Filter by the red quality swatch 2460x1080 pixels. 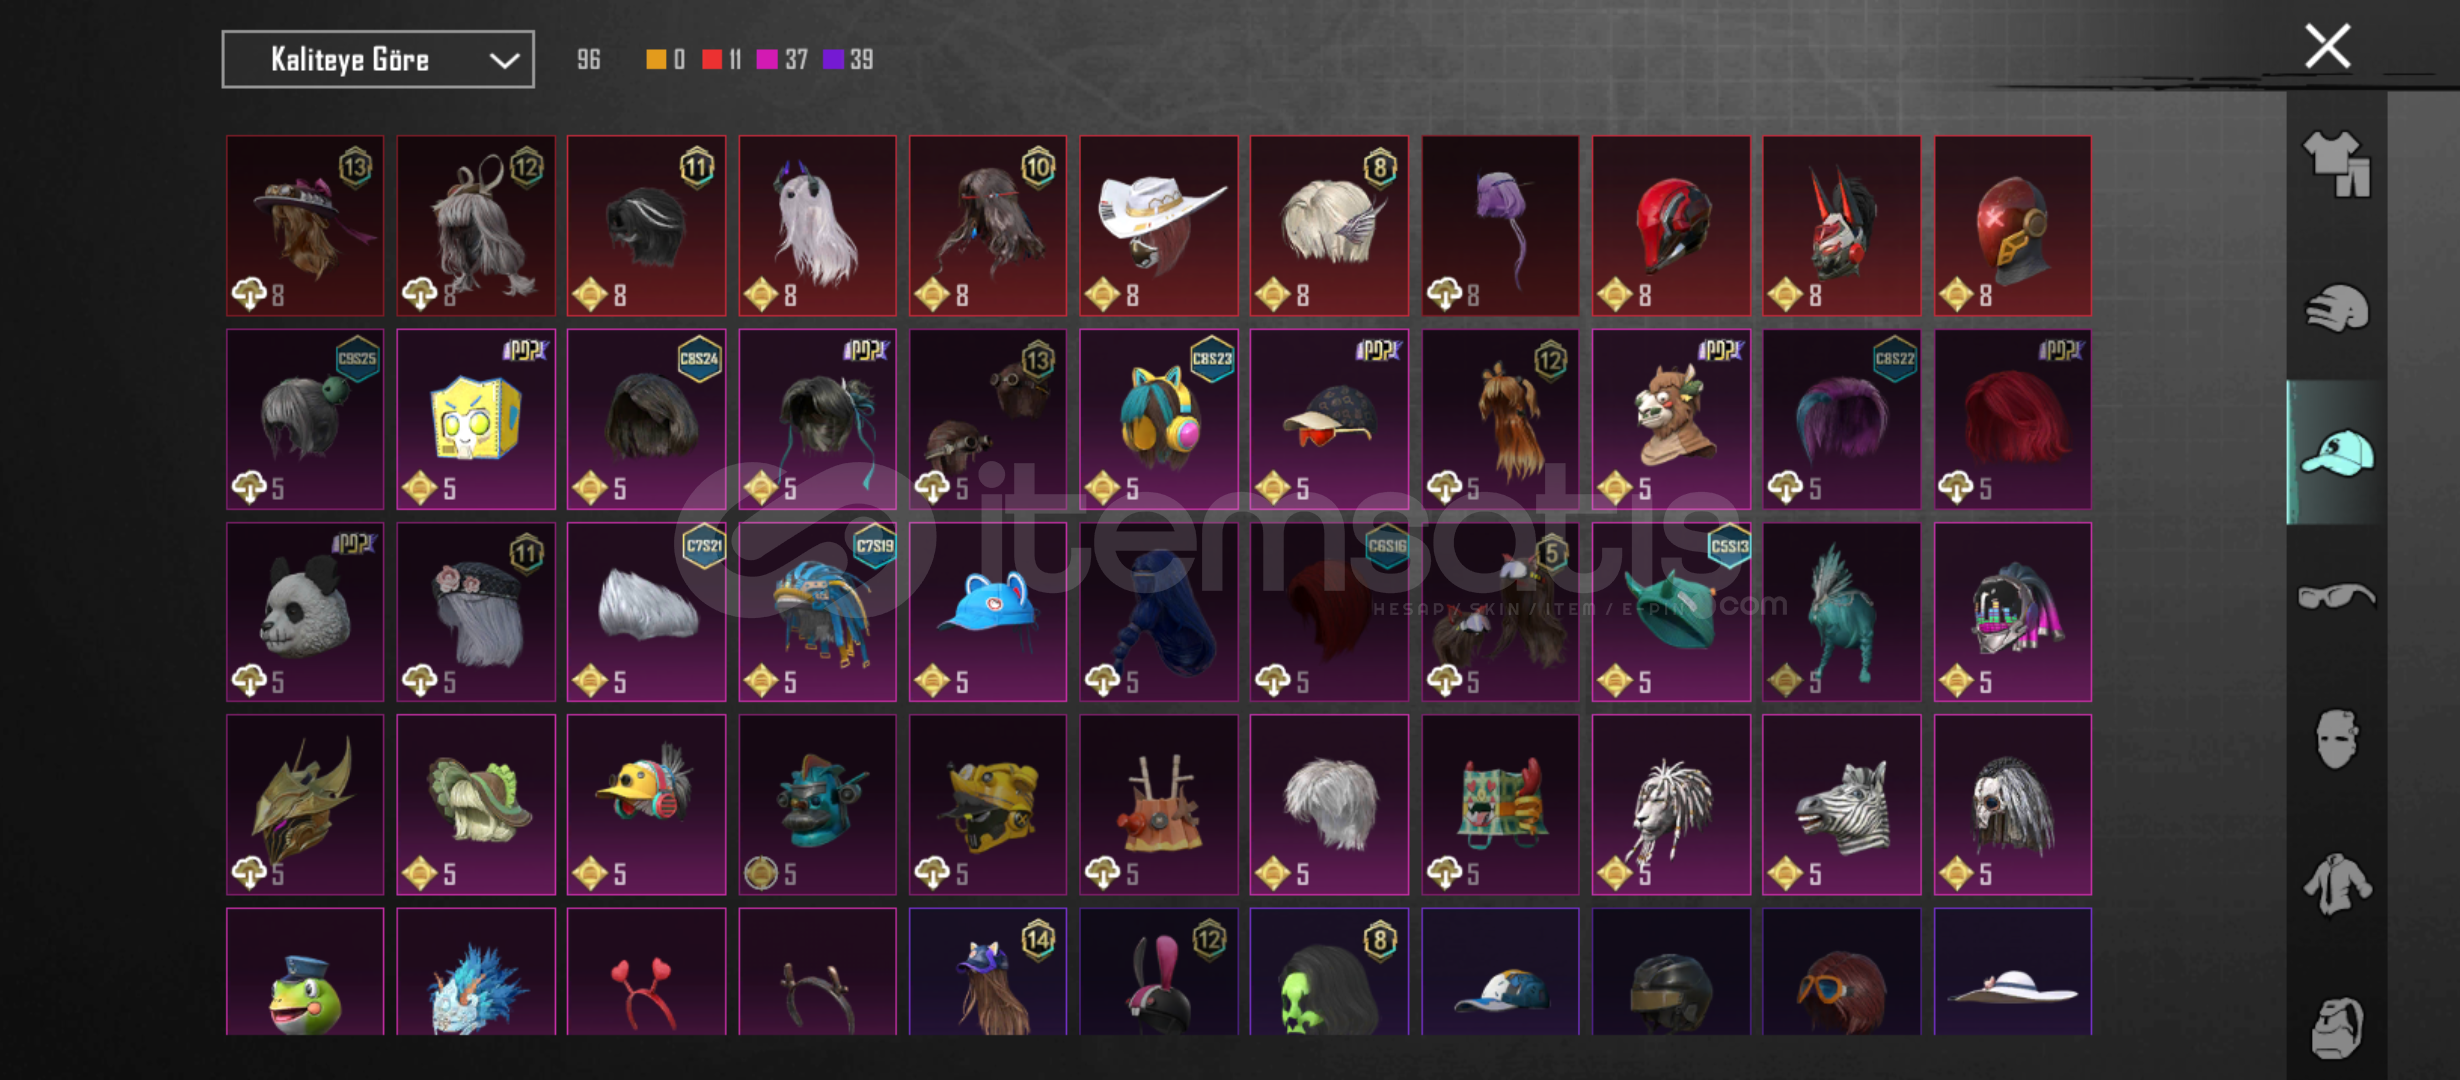coord(712,60)
